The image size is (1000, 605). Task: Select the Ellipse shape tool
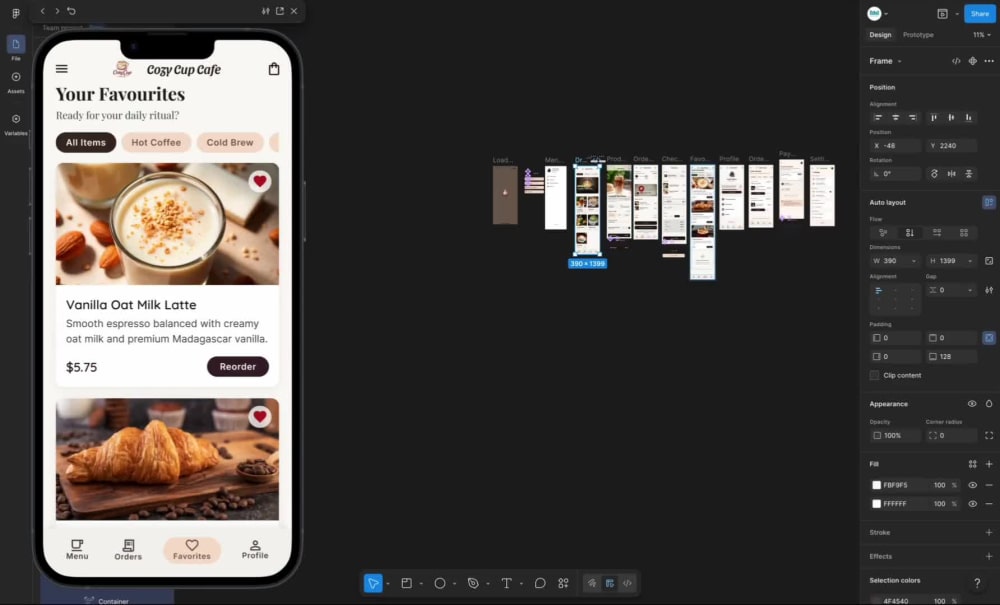[x=439, y=583]
